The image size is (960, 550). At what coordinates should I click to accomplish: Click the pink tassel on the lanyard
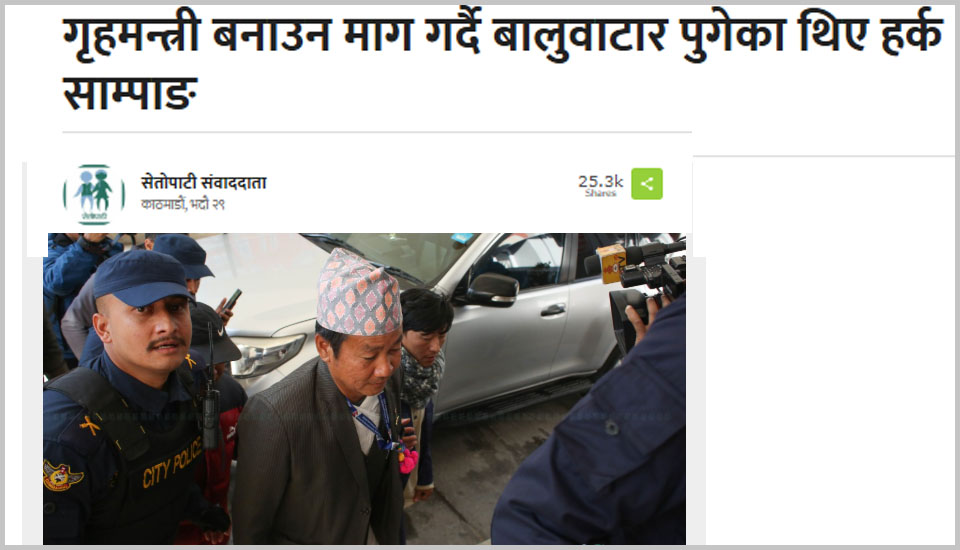coord(408,459)
